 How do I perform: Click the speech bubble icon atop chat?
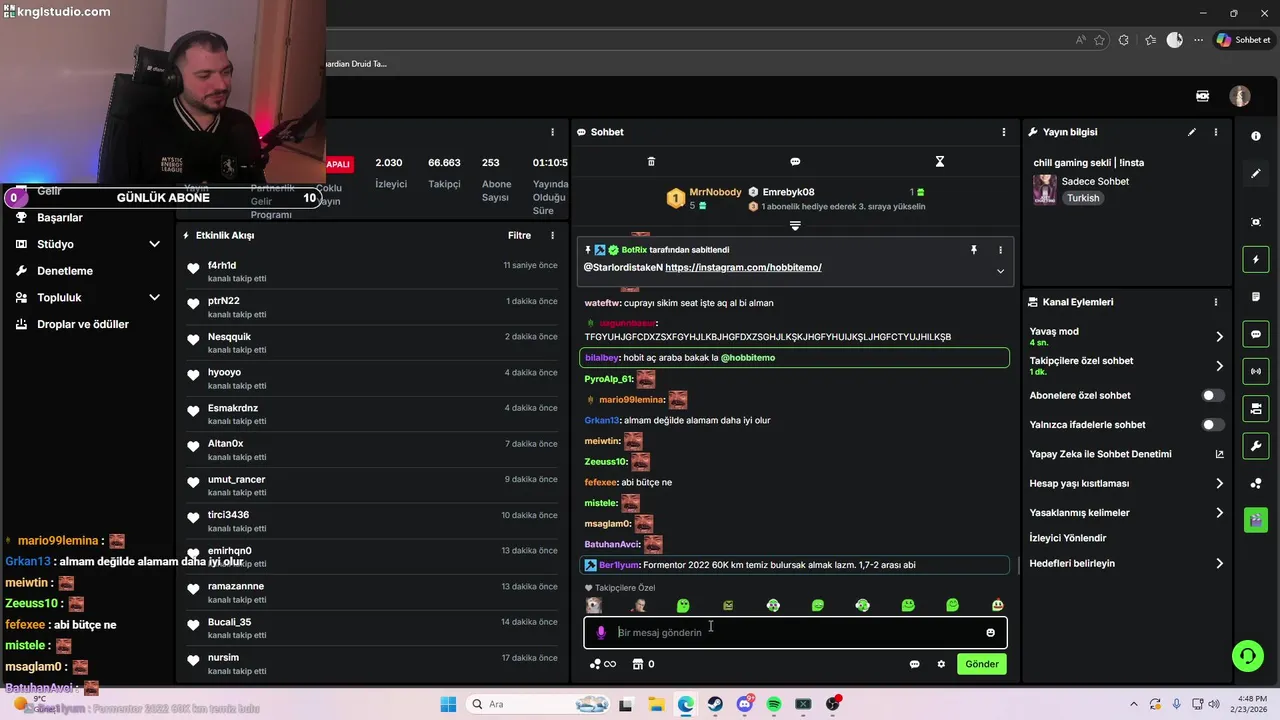(x=795, y=161)
